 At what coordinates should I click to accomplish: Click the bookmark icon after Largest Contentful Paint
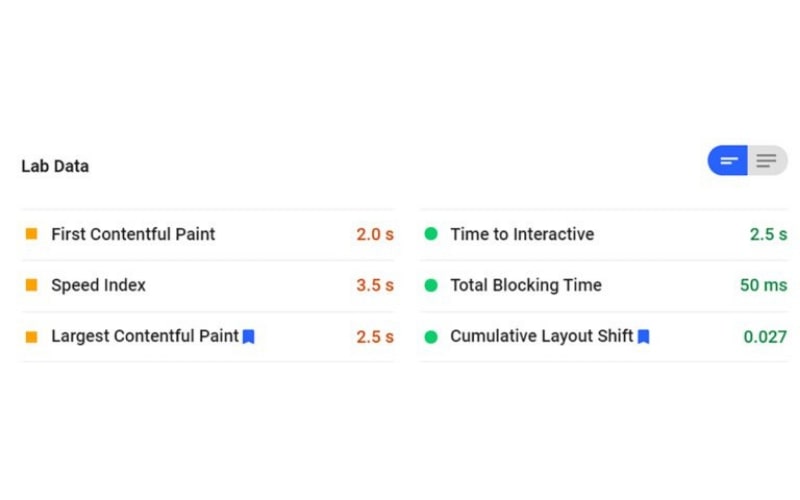click(x=249, y=337)
